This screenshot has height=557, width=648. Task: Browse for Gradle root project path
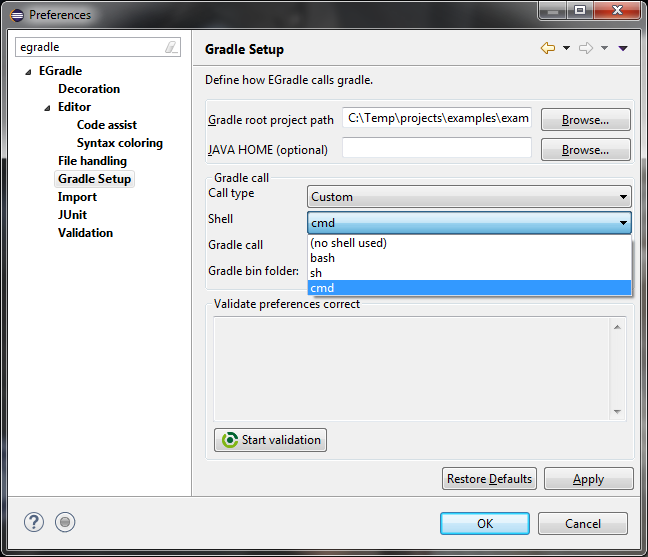[x=585, y=120]
